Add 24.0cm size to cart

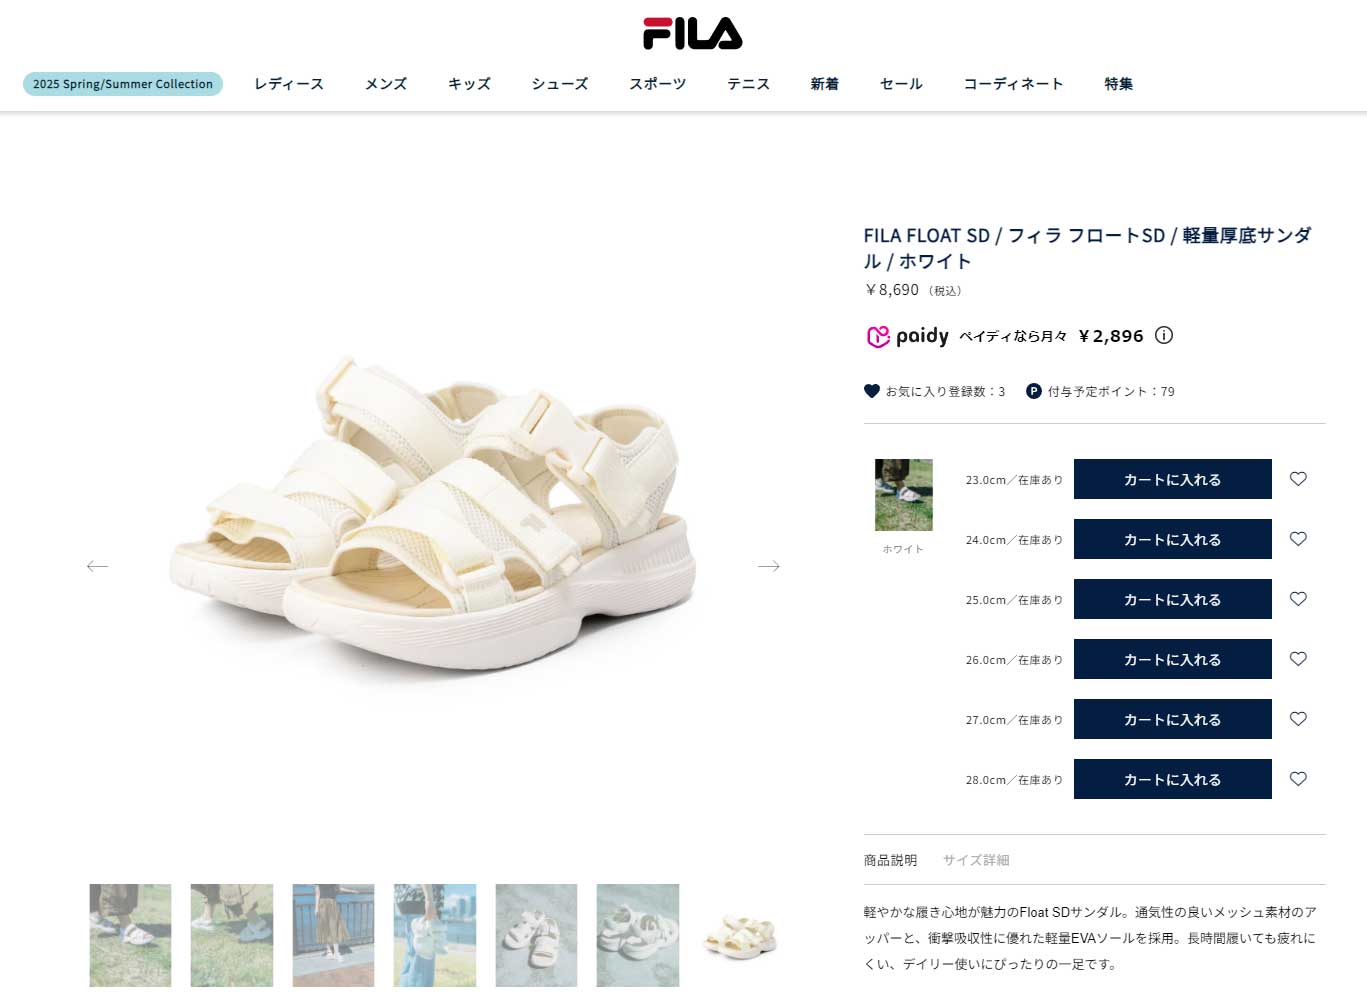[1173, 539]
